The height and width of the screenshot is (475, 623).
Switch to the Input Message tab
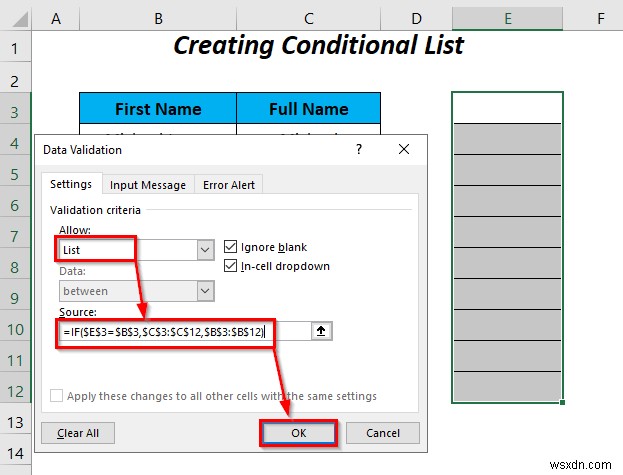[148, 185]
